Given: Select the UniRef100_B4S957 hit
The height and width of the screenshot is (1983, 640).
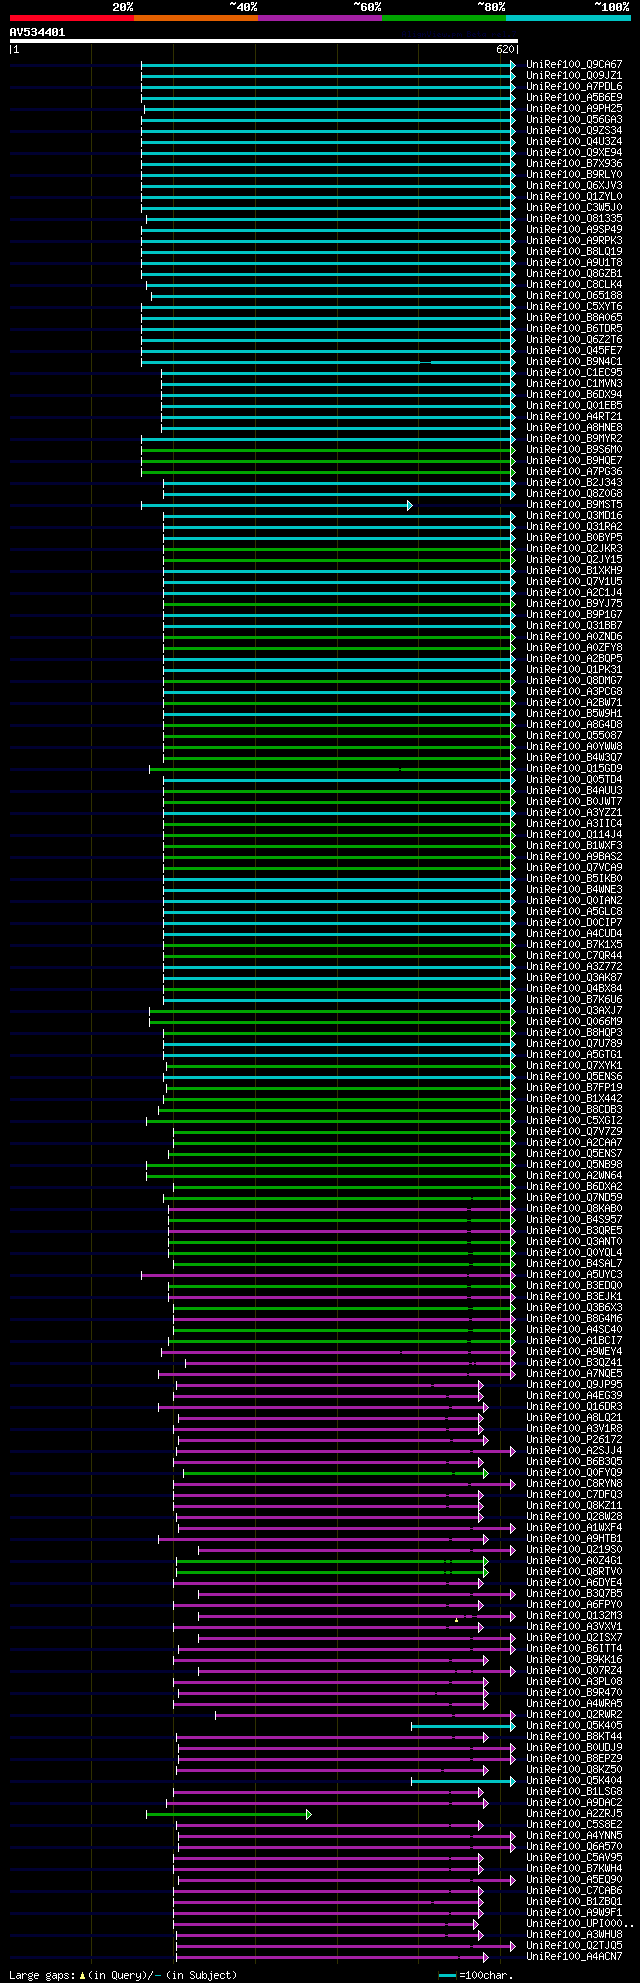Looking at the screenshot, I should 574,1220.
